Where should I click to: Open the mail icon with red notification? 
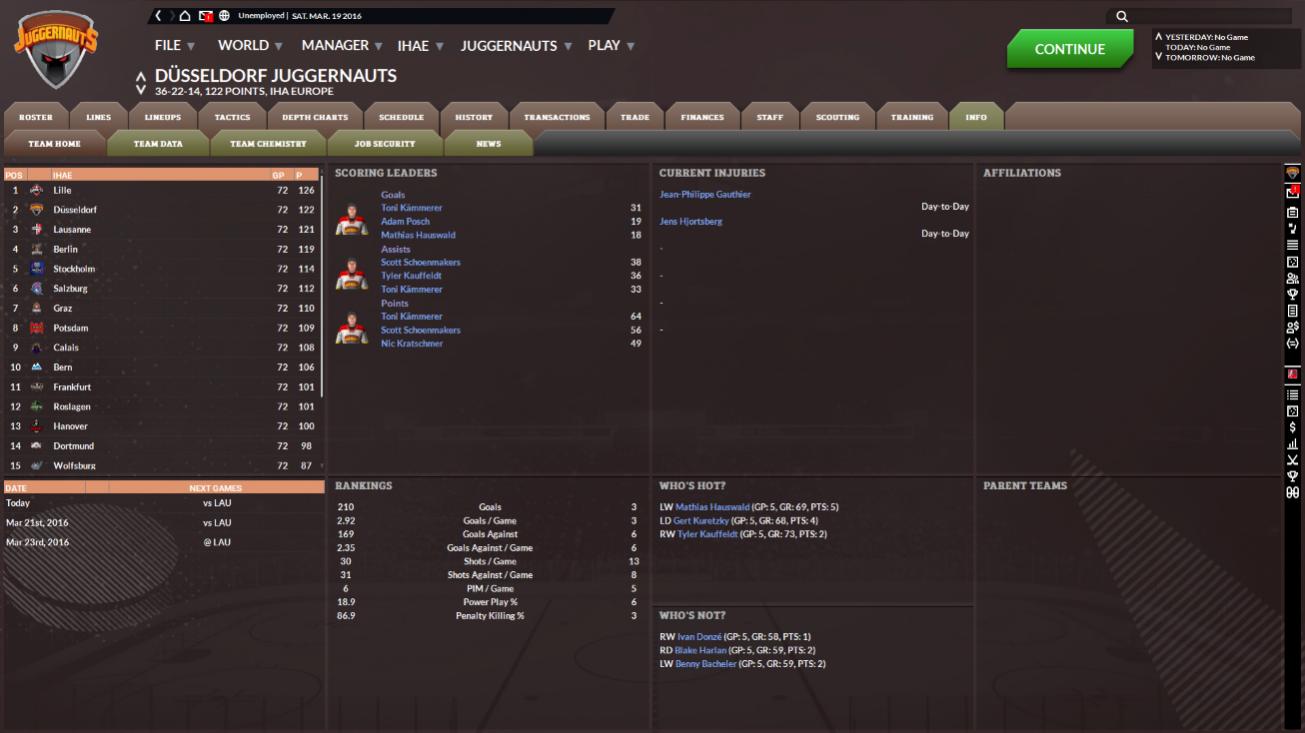pos(205,16)
